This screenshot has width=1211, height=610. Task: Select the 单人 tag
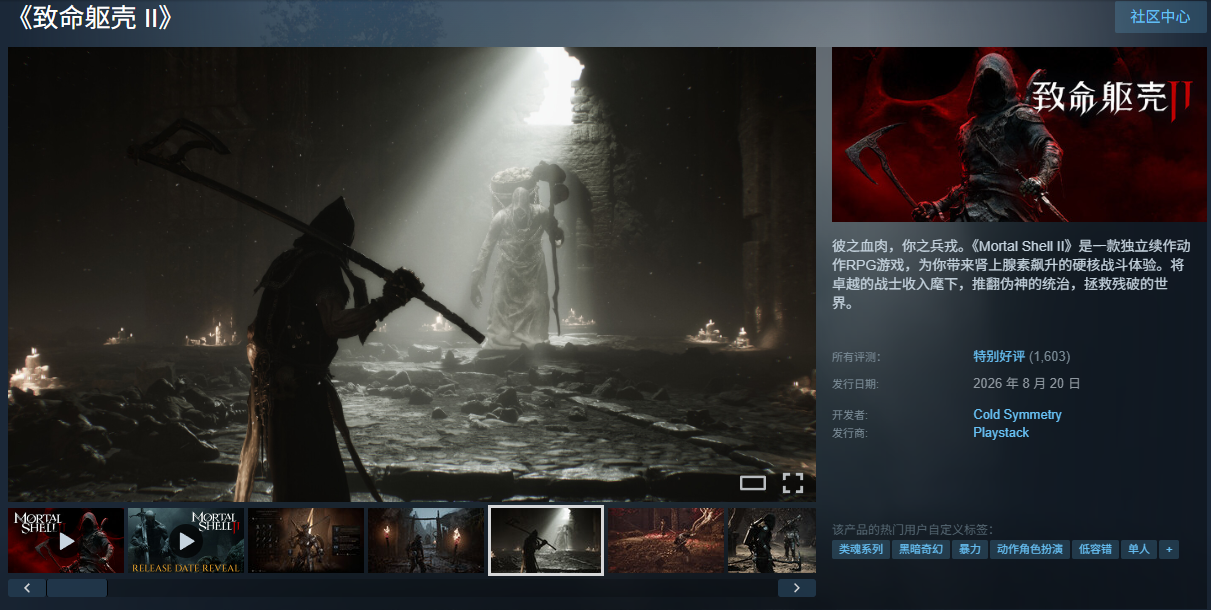pos(1139,549)
